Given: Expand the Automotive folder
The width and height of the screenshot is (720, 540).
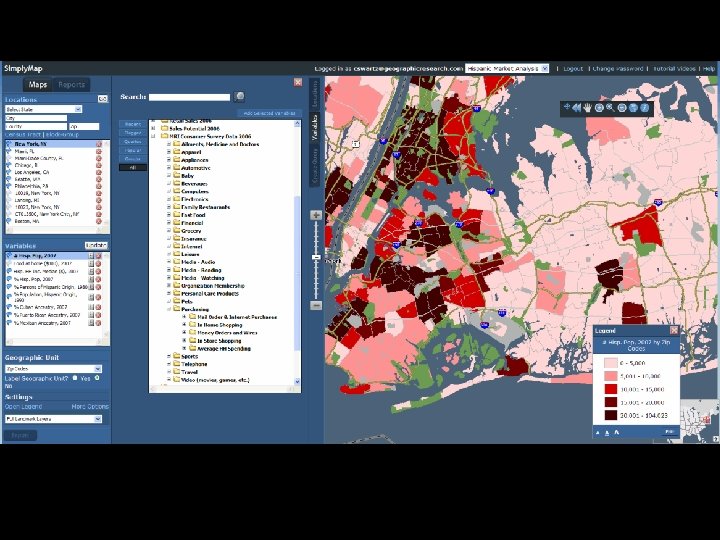Looking at the screenshot, I should [x=169, y=168].
